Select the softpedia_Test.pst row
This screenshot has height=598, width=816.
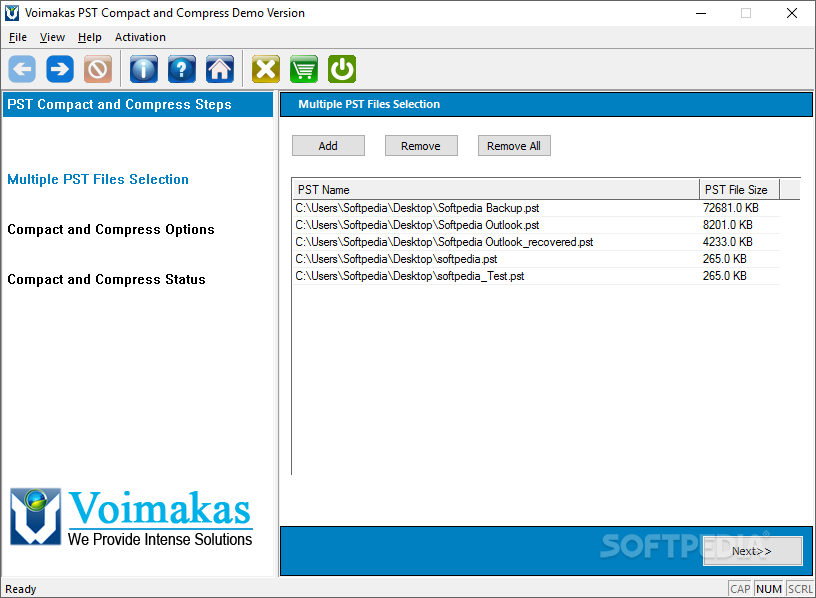[x=536, y=276]
